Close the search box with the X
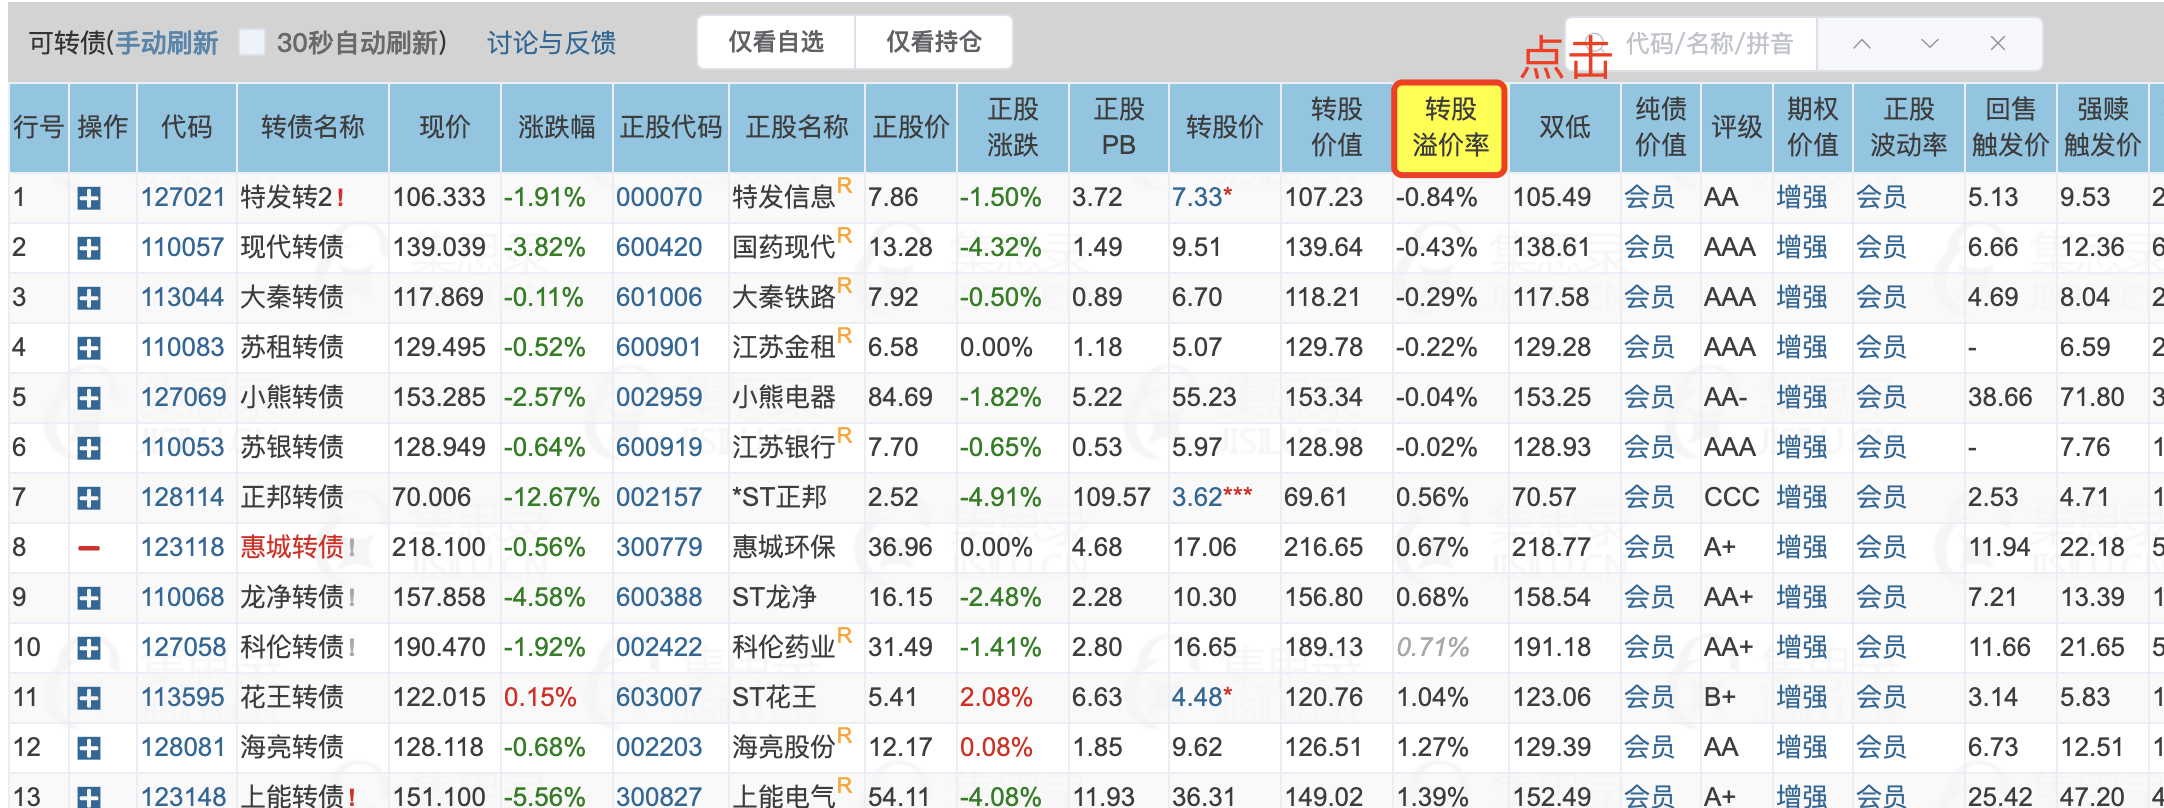This screenshot has height=808, width=2164. pos(1998,43)
